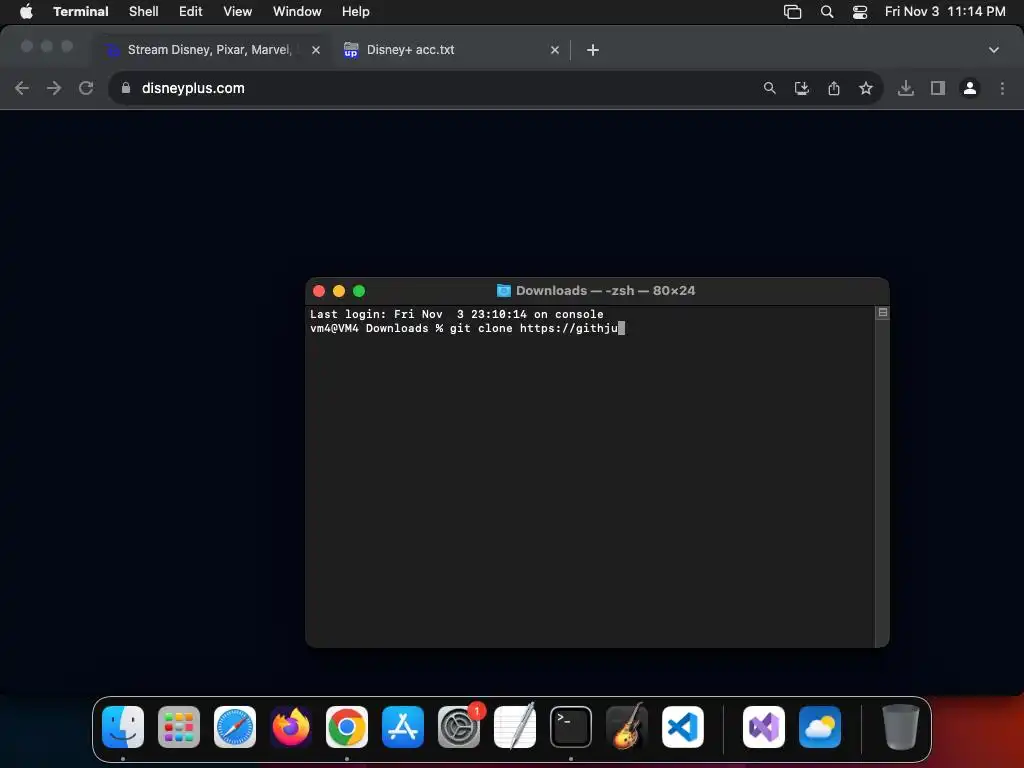The width and height of the screenshot is (1024, 768).
Task: Go back in Chrome
Action: [x=22, y=88]
